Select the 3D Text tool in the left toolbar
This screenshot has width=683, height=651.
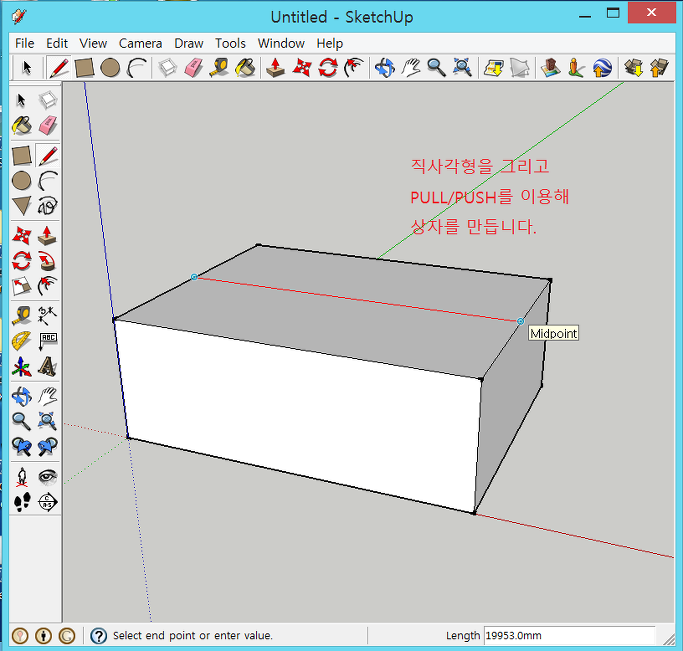[x=47, y=367]
